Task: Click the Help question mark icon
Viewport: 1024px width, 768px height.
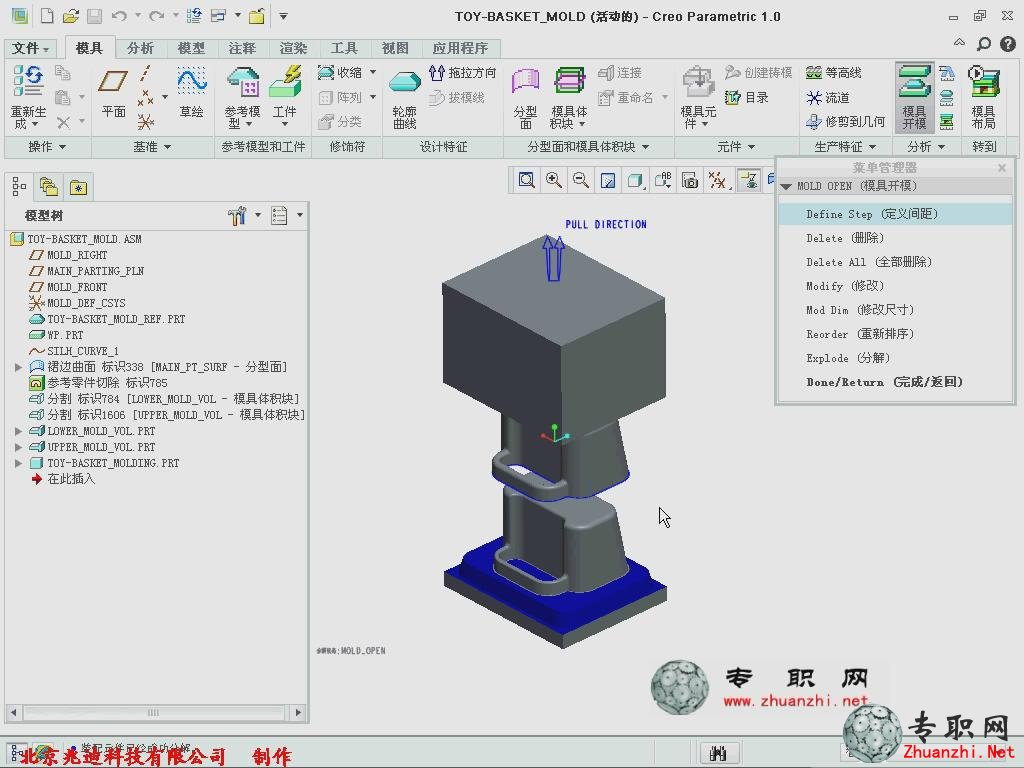Action: click(1008, 44)
